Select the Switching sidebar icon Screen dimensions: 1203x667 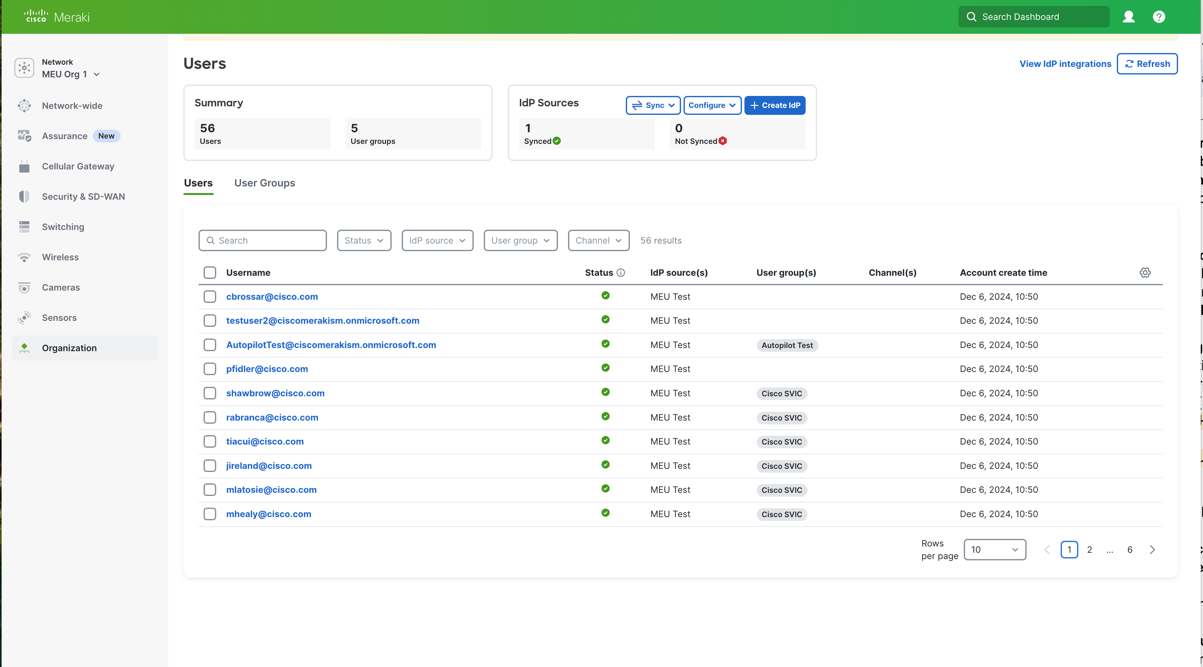22,227
